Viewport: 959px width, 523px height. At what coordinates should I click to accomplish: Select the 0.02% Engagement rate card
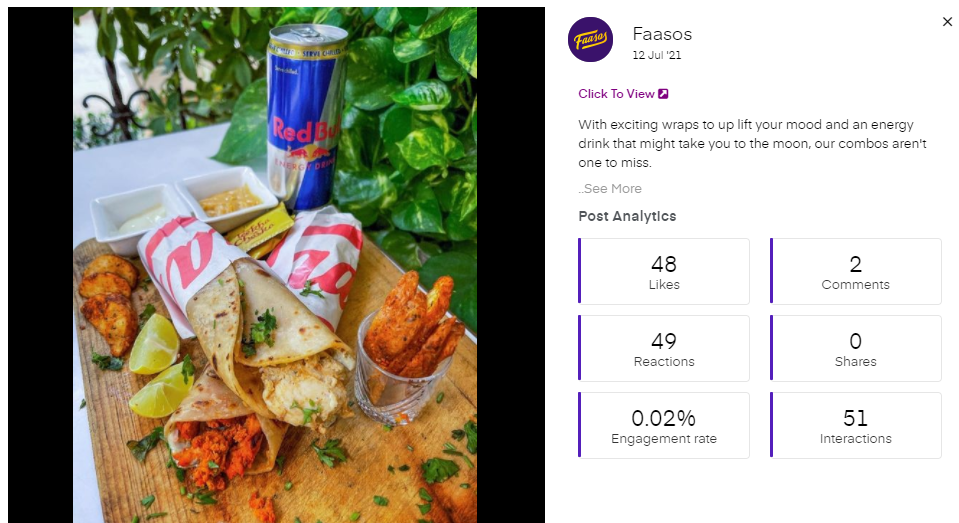664,425
